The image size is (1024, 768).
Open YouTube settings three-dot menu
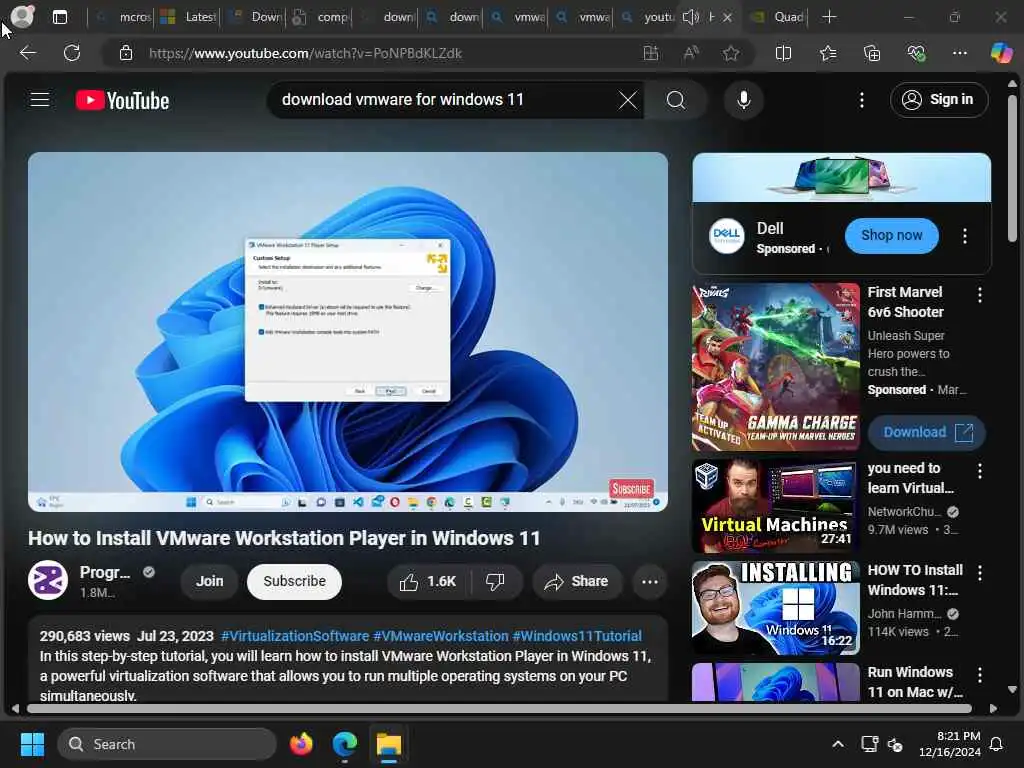[861, 100]
